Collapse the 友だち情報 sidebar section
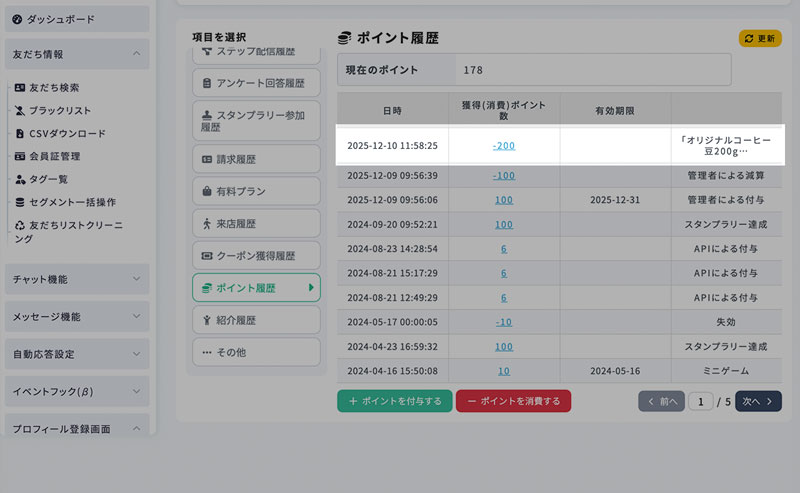The width and height of the screenshot is (800, 493). (x=136, y=54)
